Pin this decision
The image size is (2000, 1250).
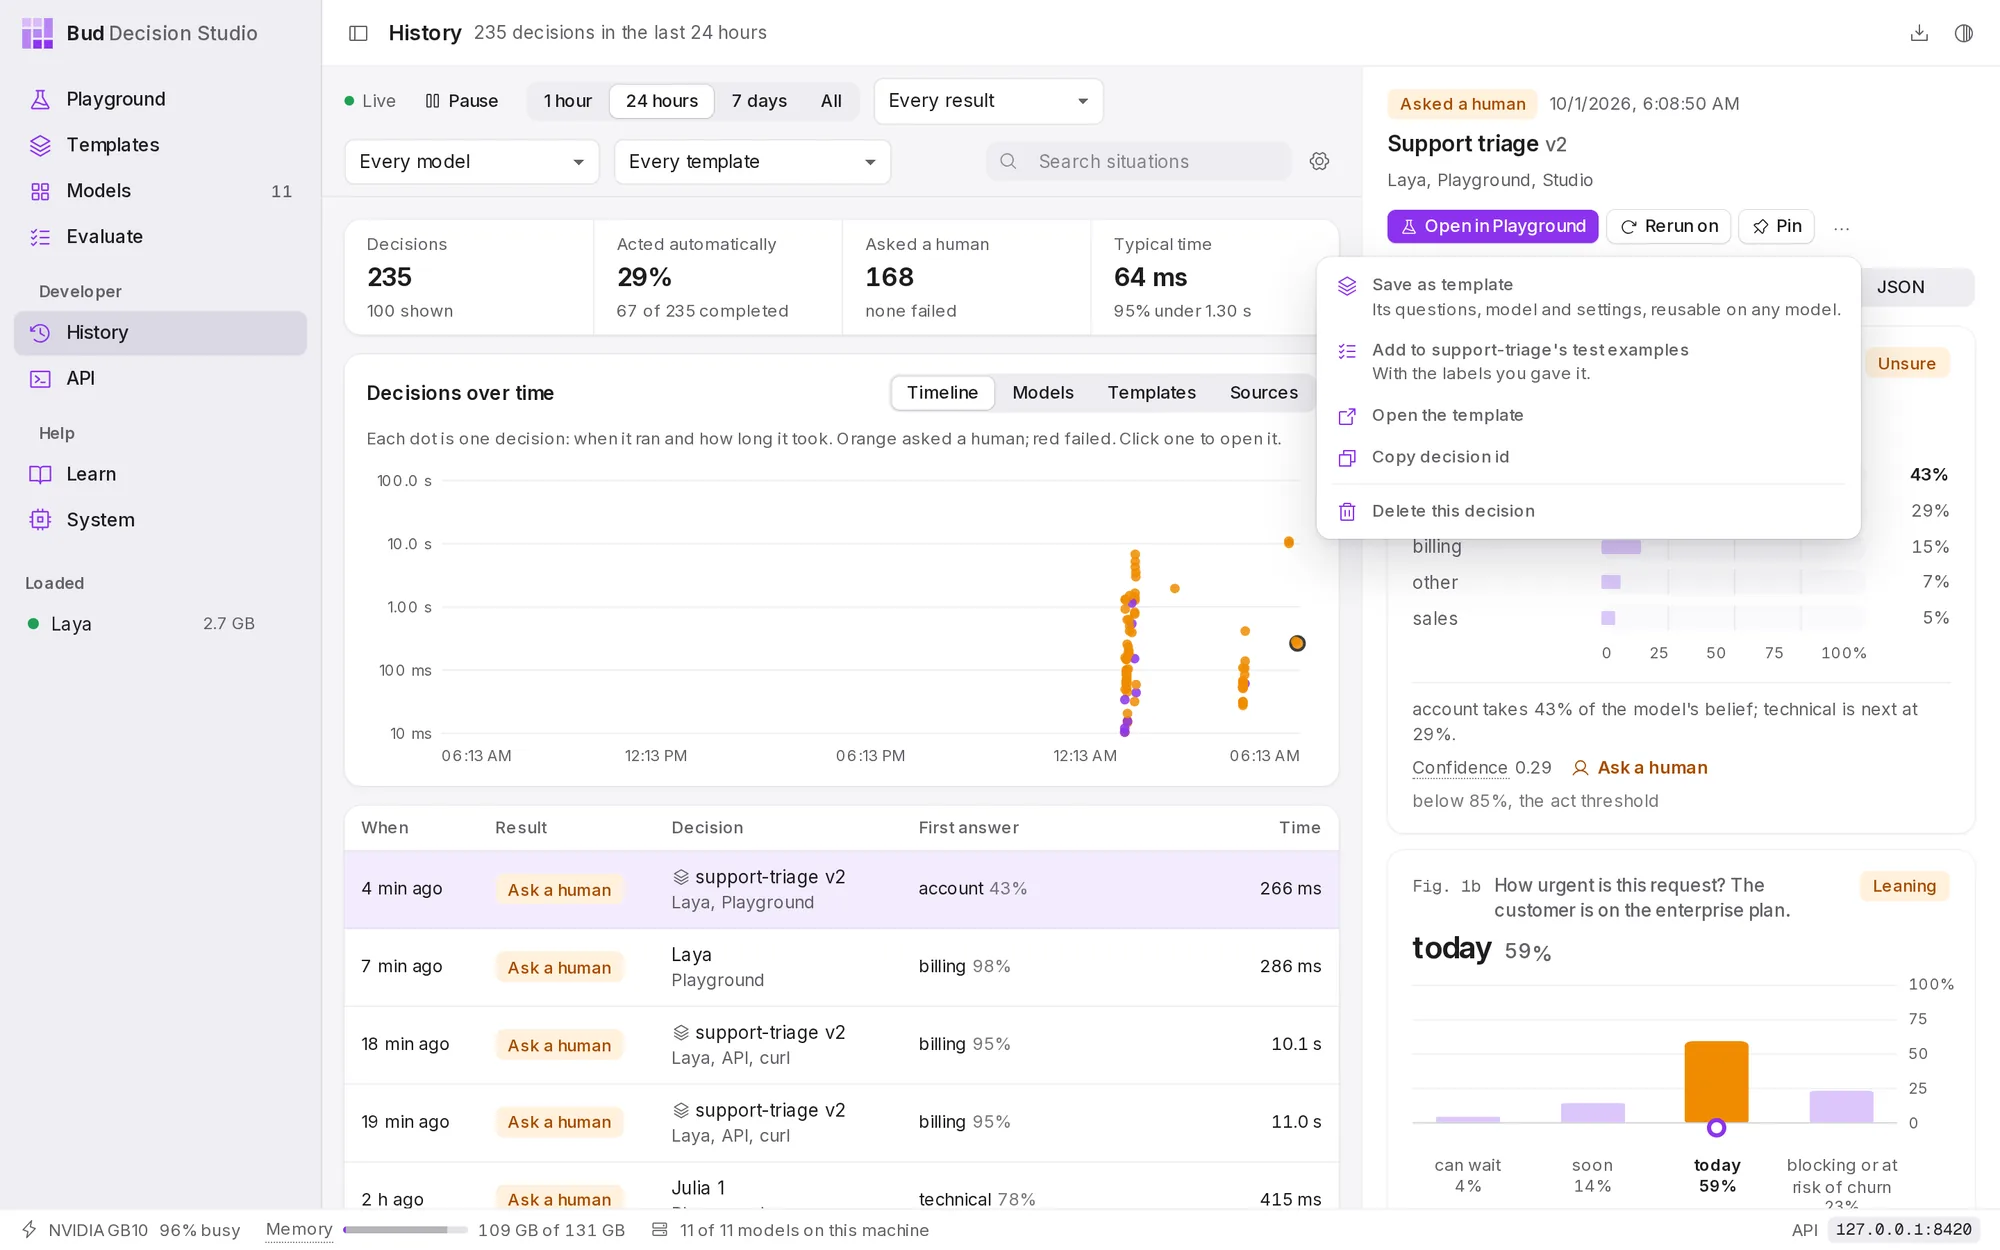pos(1776,227)
